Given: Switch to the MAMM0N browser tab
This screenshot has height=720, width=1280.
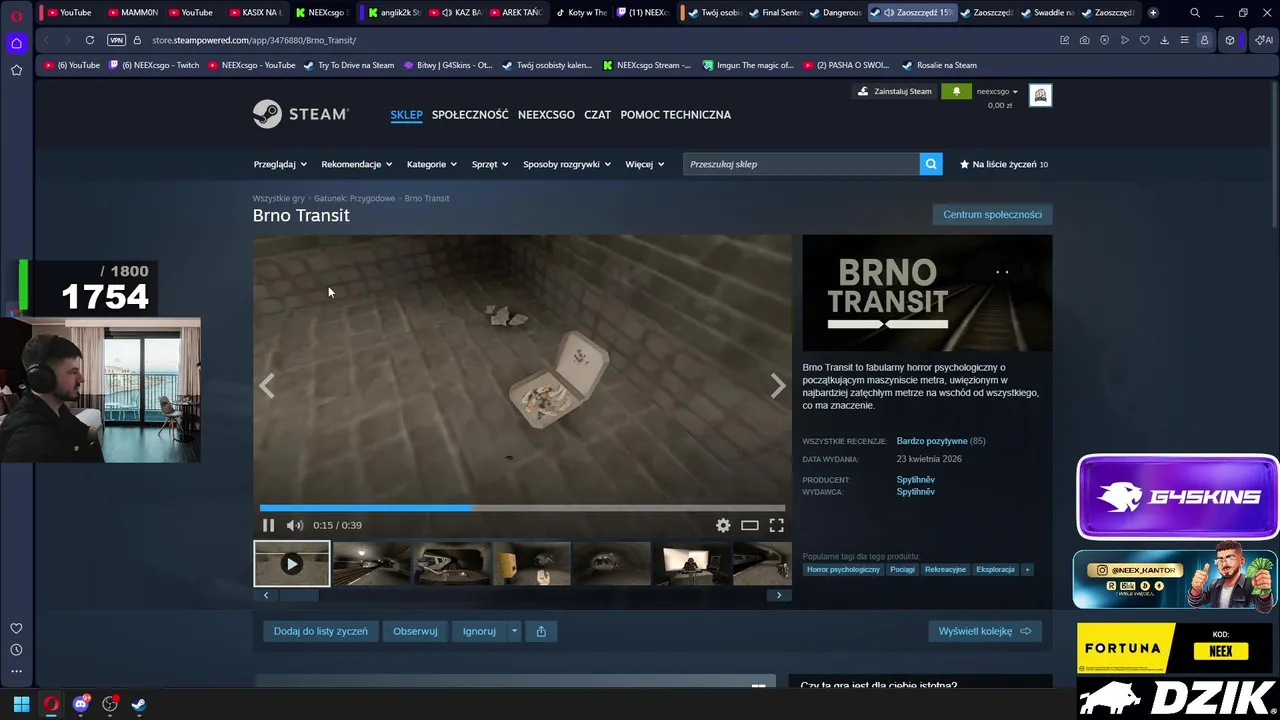Looking at the screenshot, I should click(131, 12).
